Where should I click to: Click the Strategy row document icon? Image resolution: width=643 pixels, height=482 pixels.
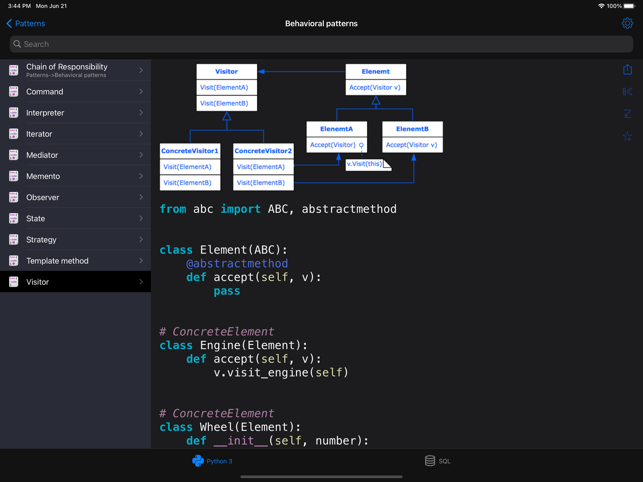pyautogui.click(x=14, y=240)
